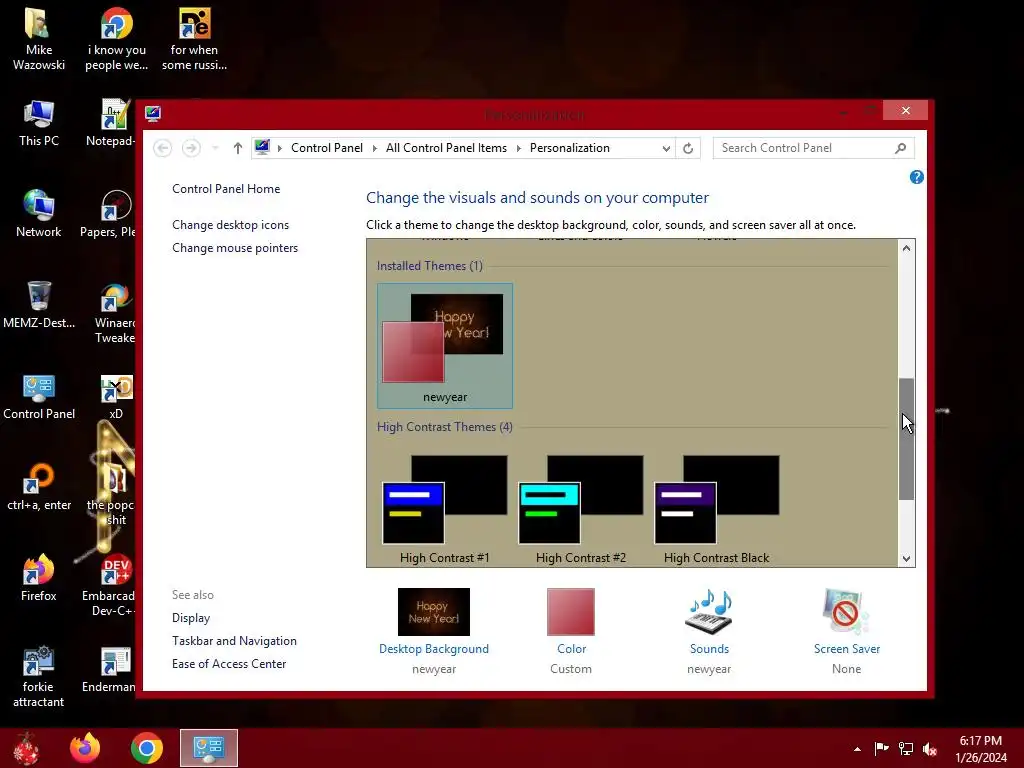This screenshot has height=768, width=1024.
Task: Open the Network desktop icon
Action: (x=38, y=214)
